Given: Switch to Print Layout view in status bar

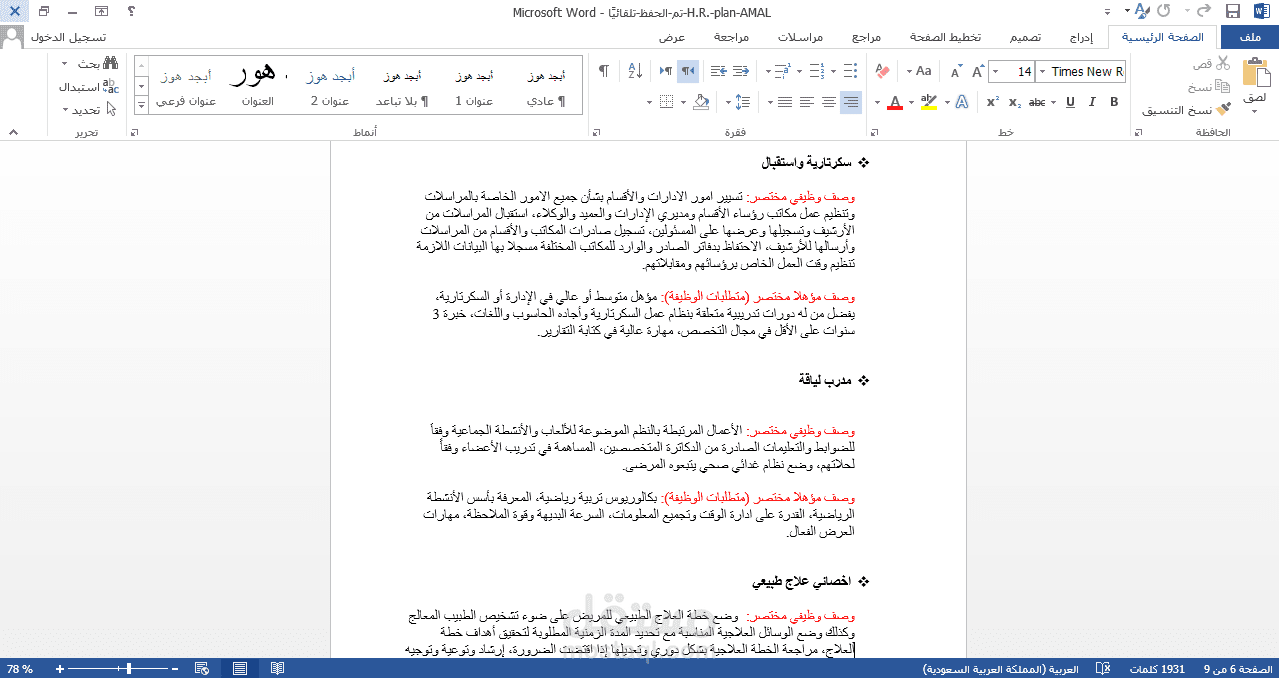Looking at the screenshot, I should click(x=240, y=668).
